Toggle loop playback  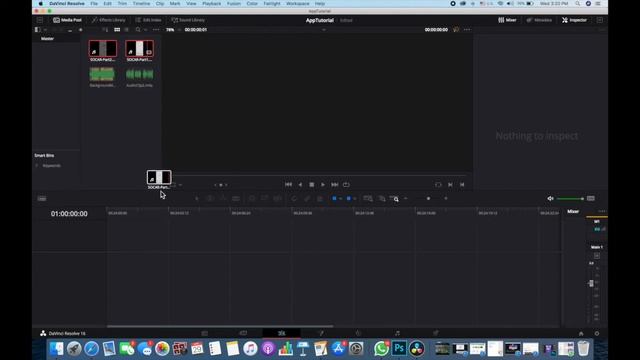click(x=346, y=184)
